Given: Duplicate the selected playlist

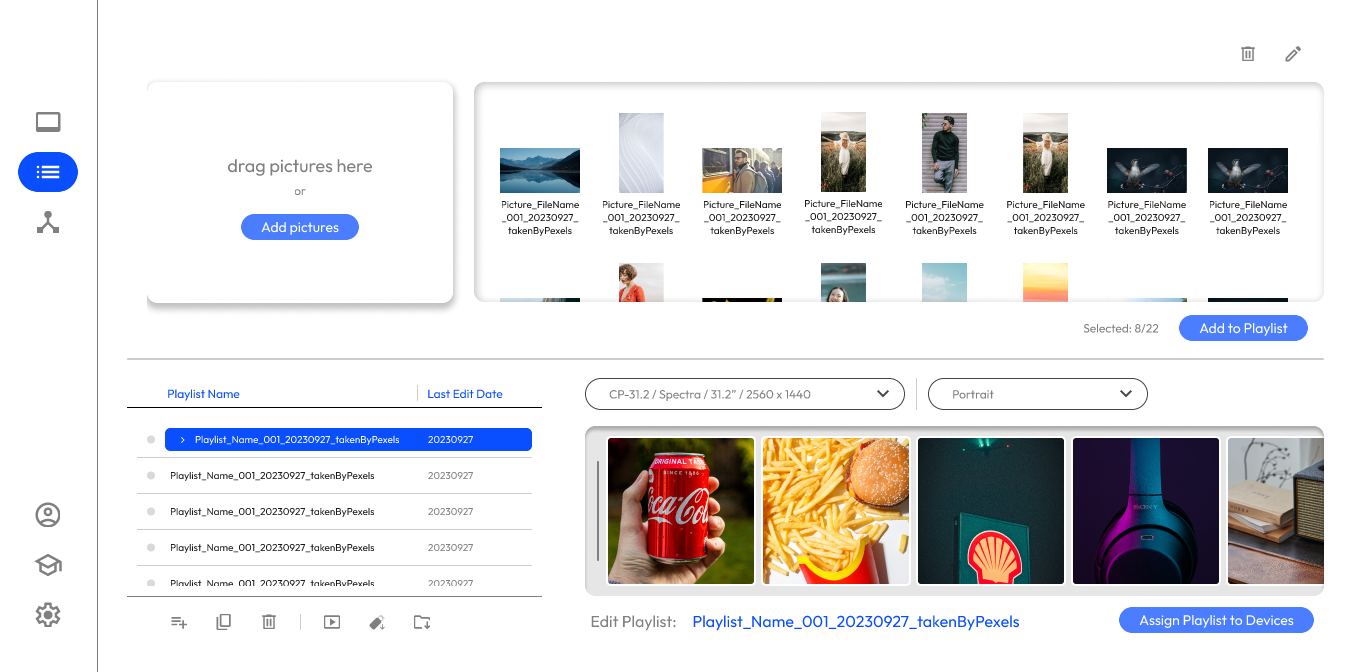Looking at the screenshot, I should pos(223,621).
